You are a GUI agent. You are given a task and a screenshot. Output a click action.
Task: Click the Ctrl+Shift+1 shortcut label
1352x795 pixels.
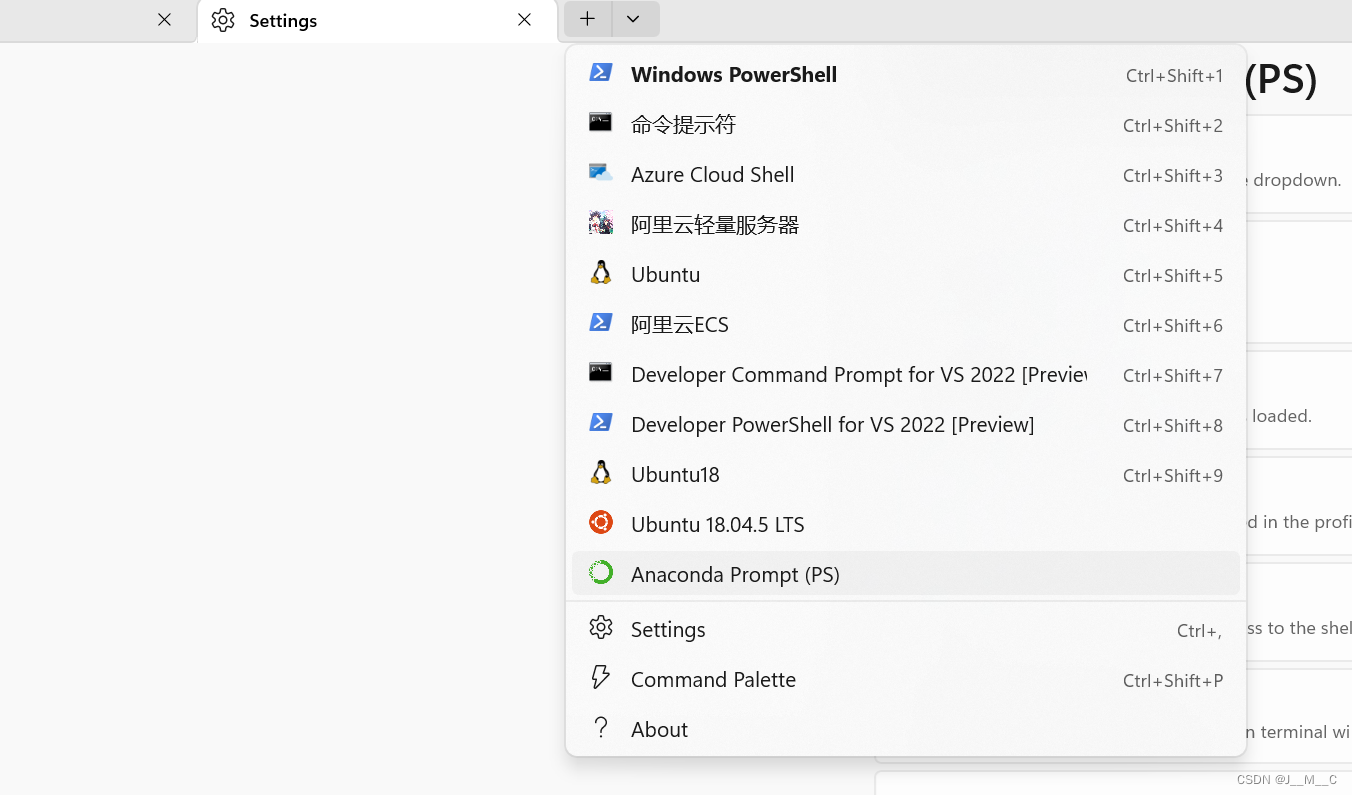click(1174, 76)
